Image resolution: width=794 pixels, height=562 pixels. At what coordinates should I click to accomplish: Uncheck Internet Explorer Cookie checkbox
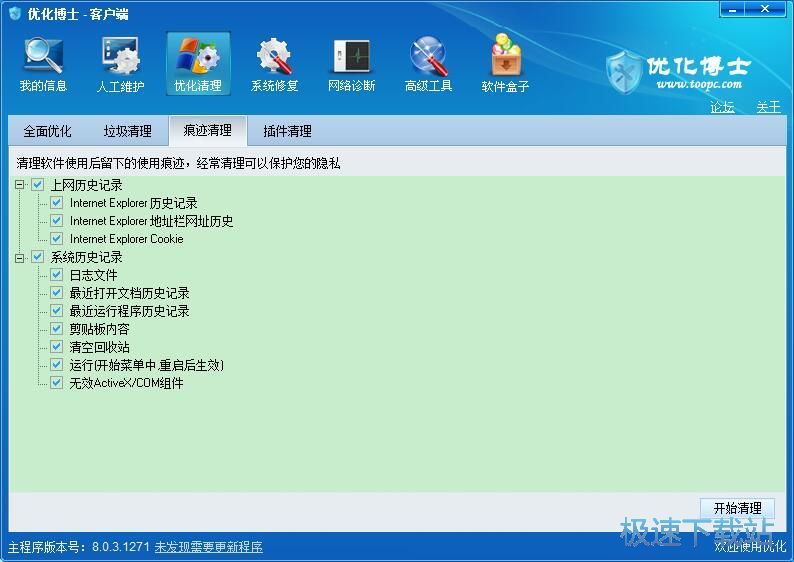pyautogui.click(x=57, y=238)
